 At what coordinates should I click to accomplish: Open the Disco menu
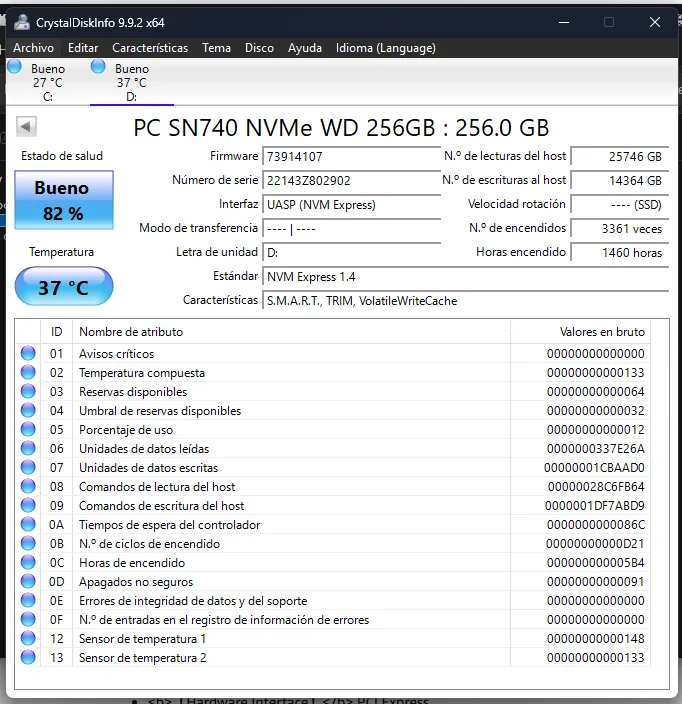pyautogui.click(x=259, y=48)
